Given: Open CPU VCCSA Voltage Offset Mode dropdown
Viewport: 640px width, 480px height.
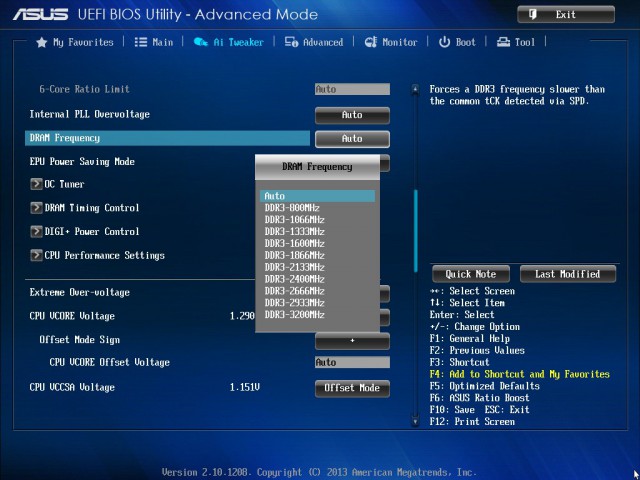Looking at the screenshot, I should (352, 388).
